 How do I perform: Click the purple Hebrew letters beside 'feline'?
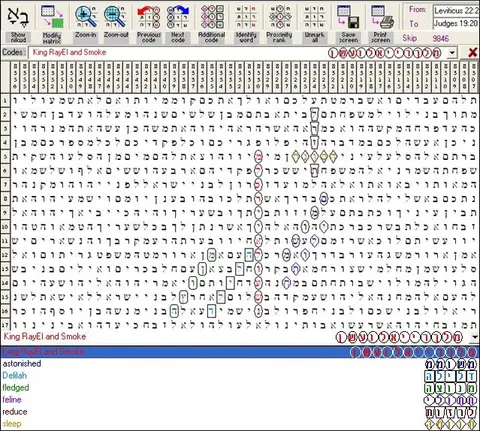(x=451, y=400)
